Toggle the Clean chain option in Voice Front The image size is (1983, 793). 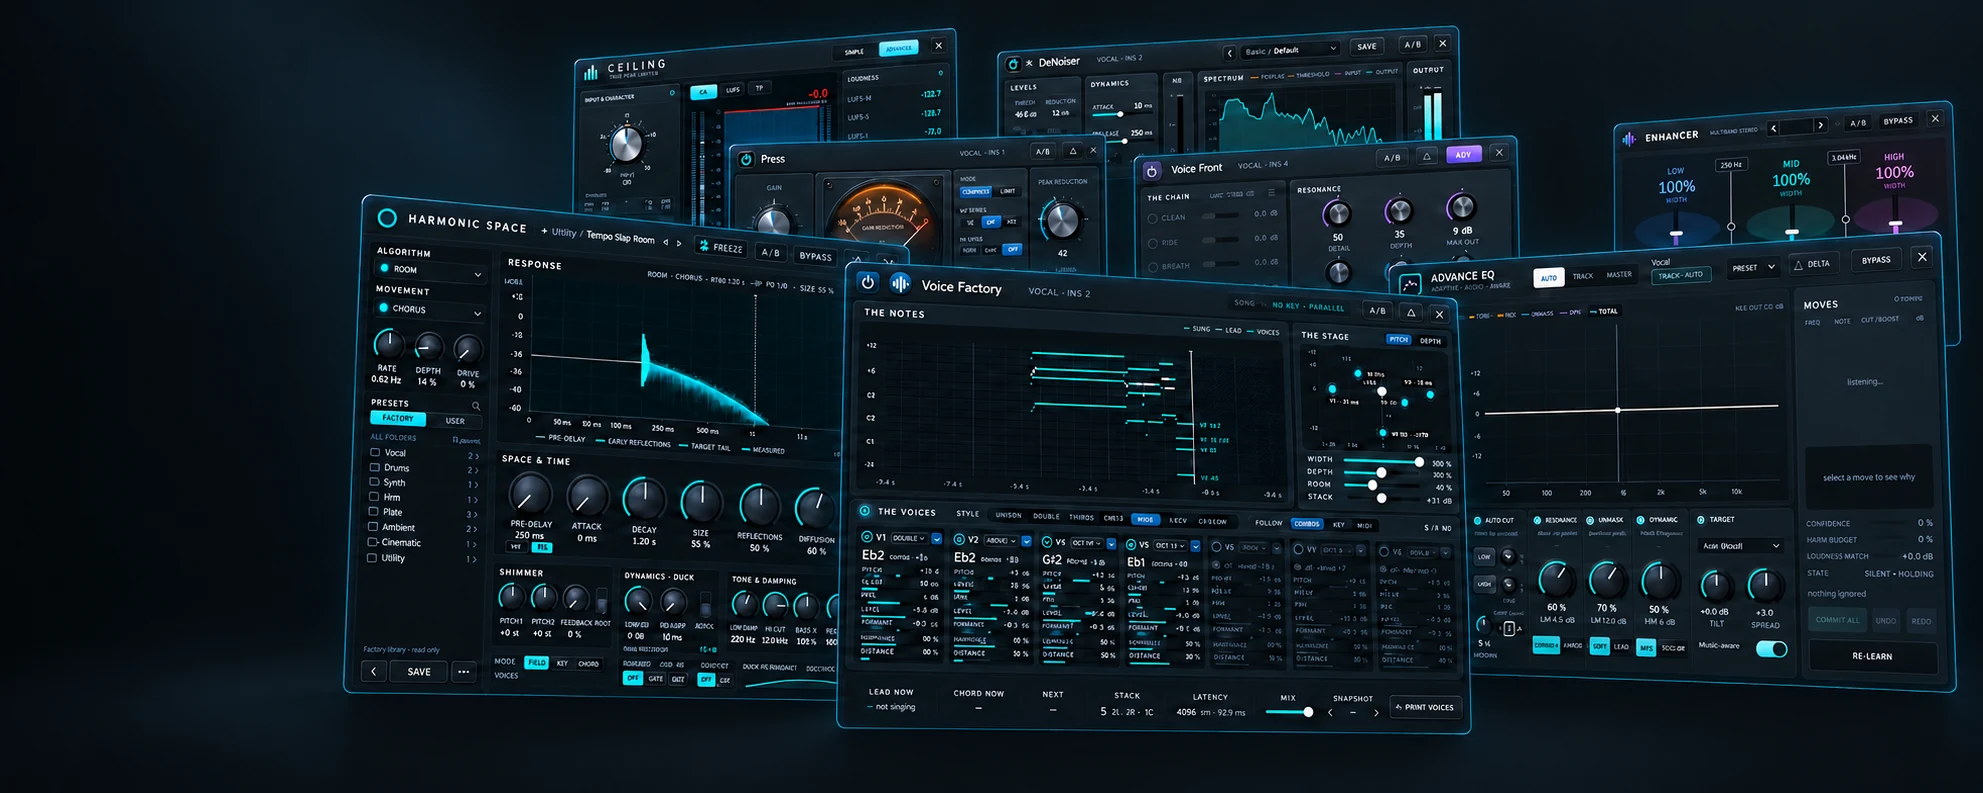coord(1152,218)
